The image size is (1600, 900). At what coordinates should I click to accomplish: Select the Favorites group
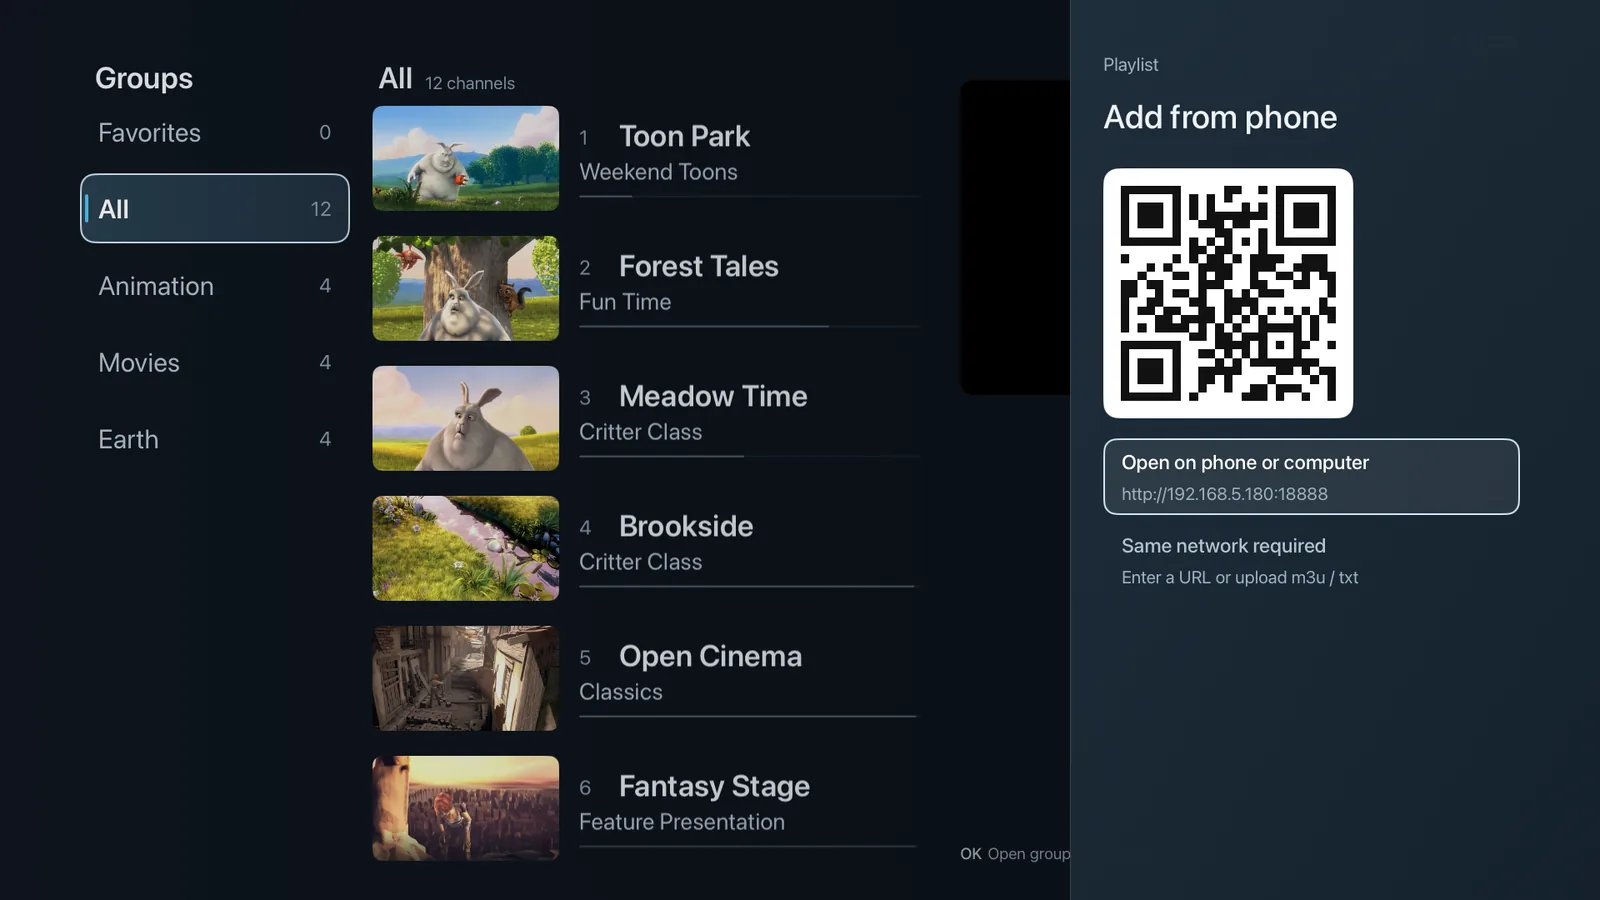tap(214, 133)
